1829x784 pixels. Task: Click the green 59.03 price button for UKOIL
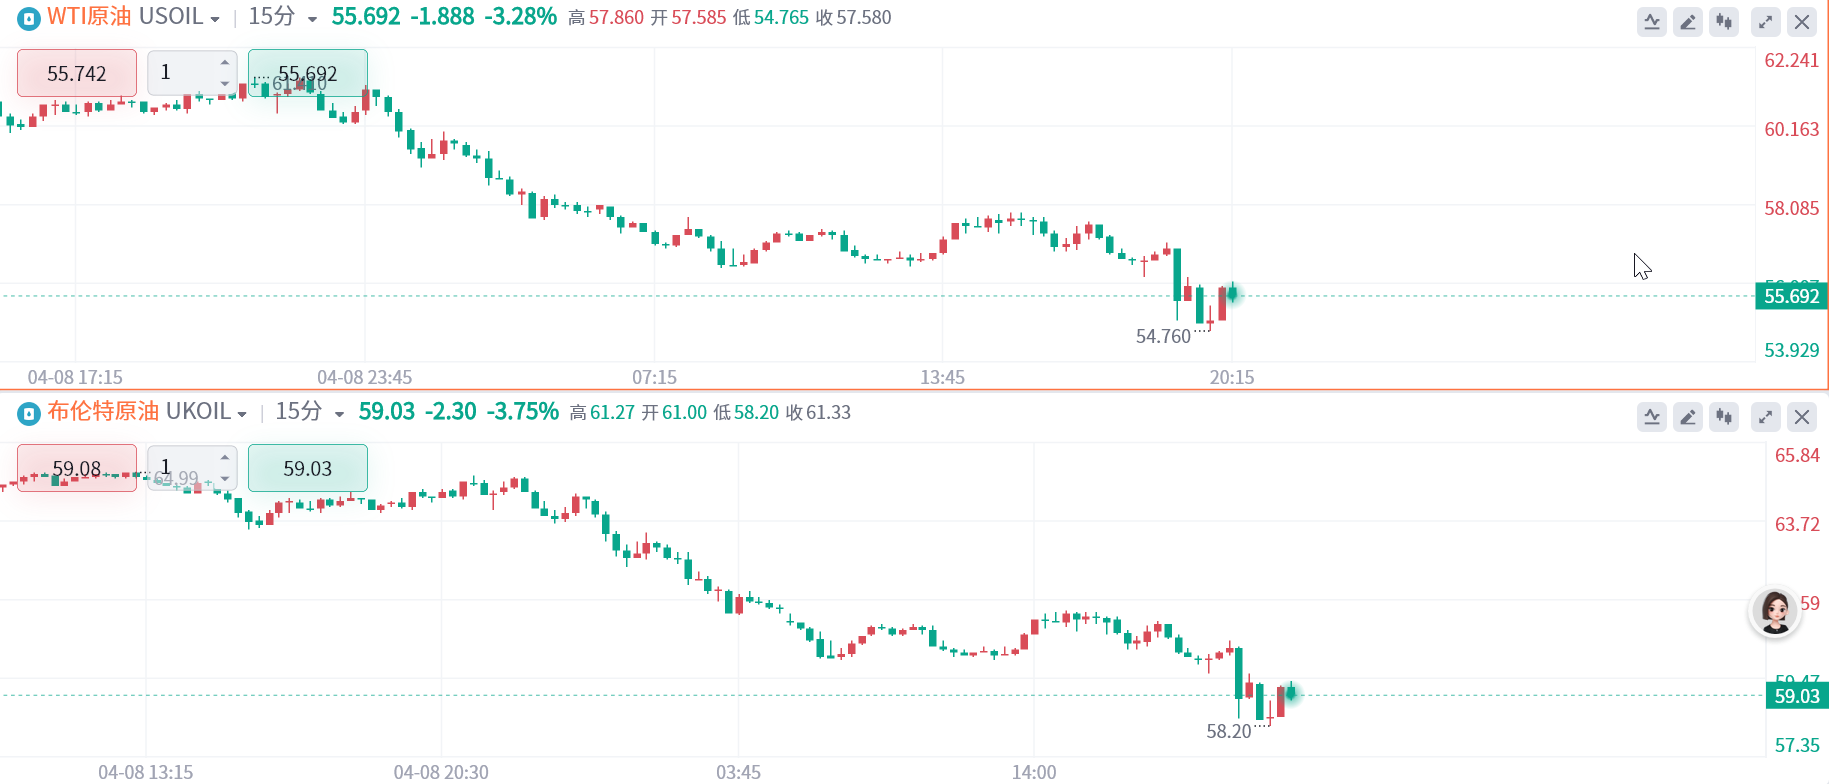[308, 468]
